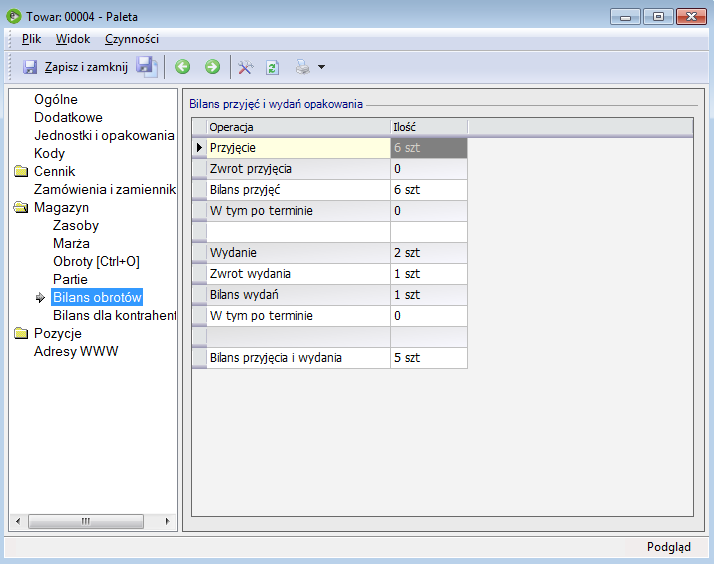This screenshot has height=564, width=714.
Task: Open Zasoby under Magazyn
Action: click(x=76, y=225)
